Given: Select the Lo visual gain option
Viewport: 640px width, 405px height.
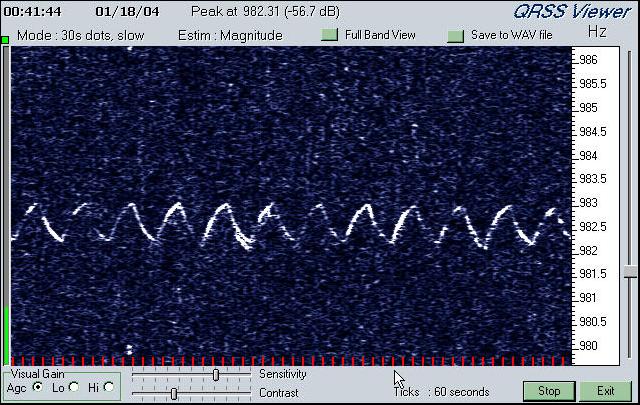Looking at the screenshot, I should 74,387.
